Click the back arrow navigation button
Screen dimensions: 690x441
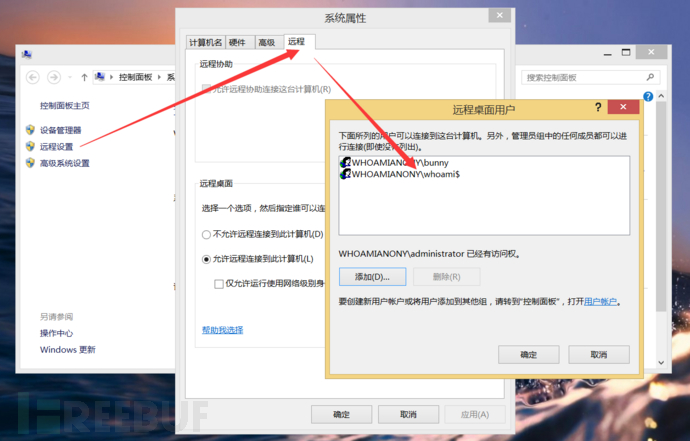point(33,77)
